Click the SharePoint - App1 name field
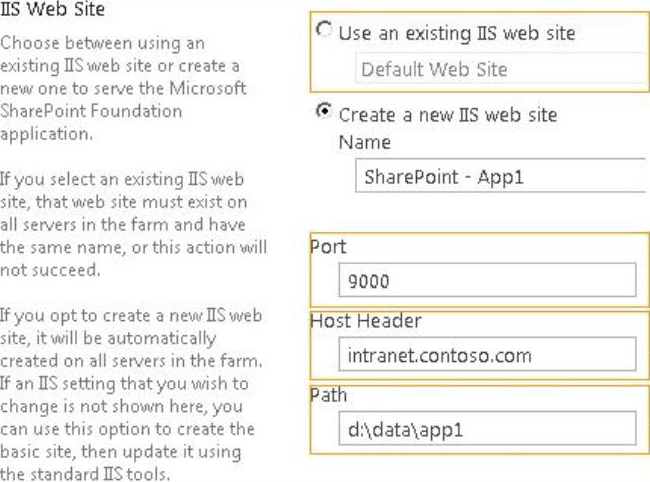The width and height of the screenshot is (650, 482). click(500, 175)
